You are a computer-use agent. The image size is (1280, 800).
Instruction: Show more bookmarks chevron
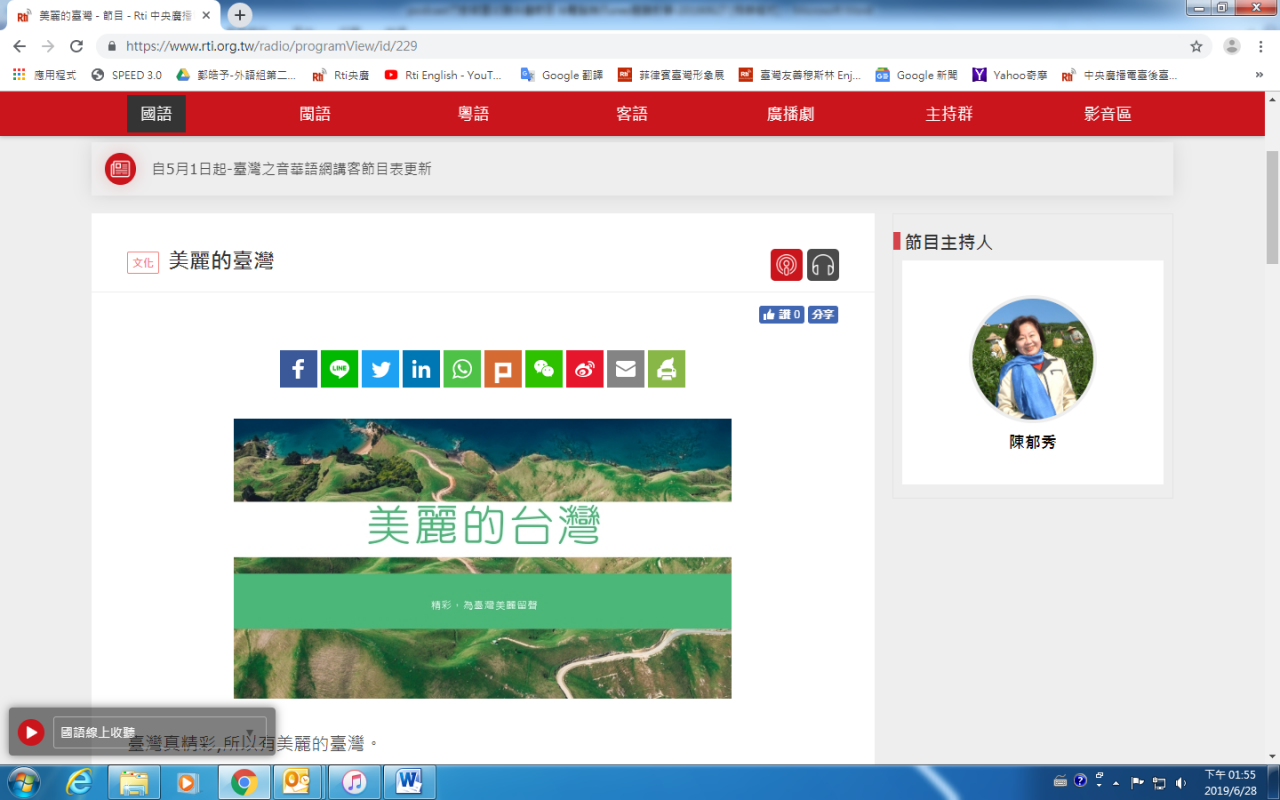[x=1259, y=75]
